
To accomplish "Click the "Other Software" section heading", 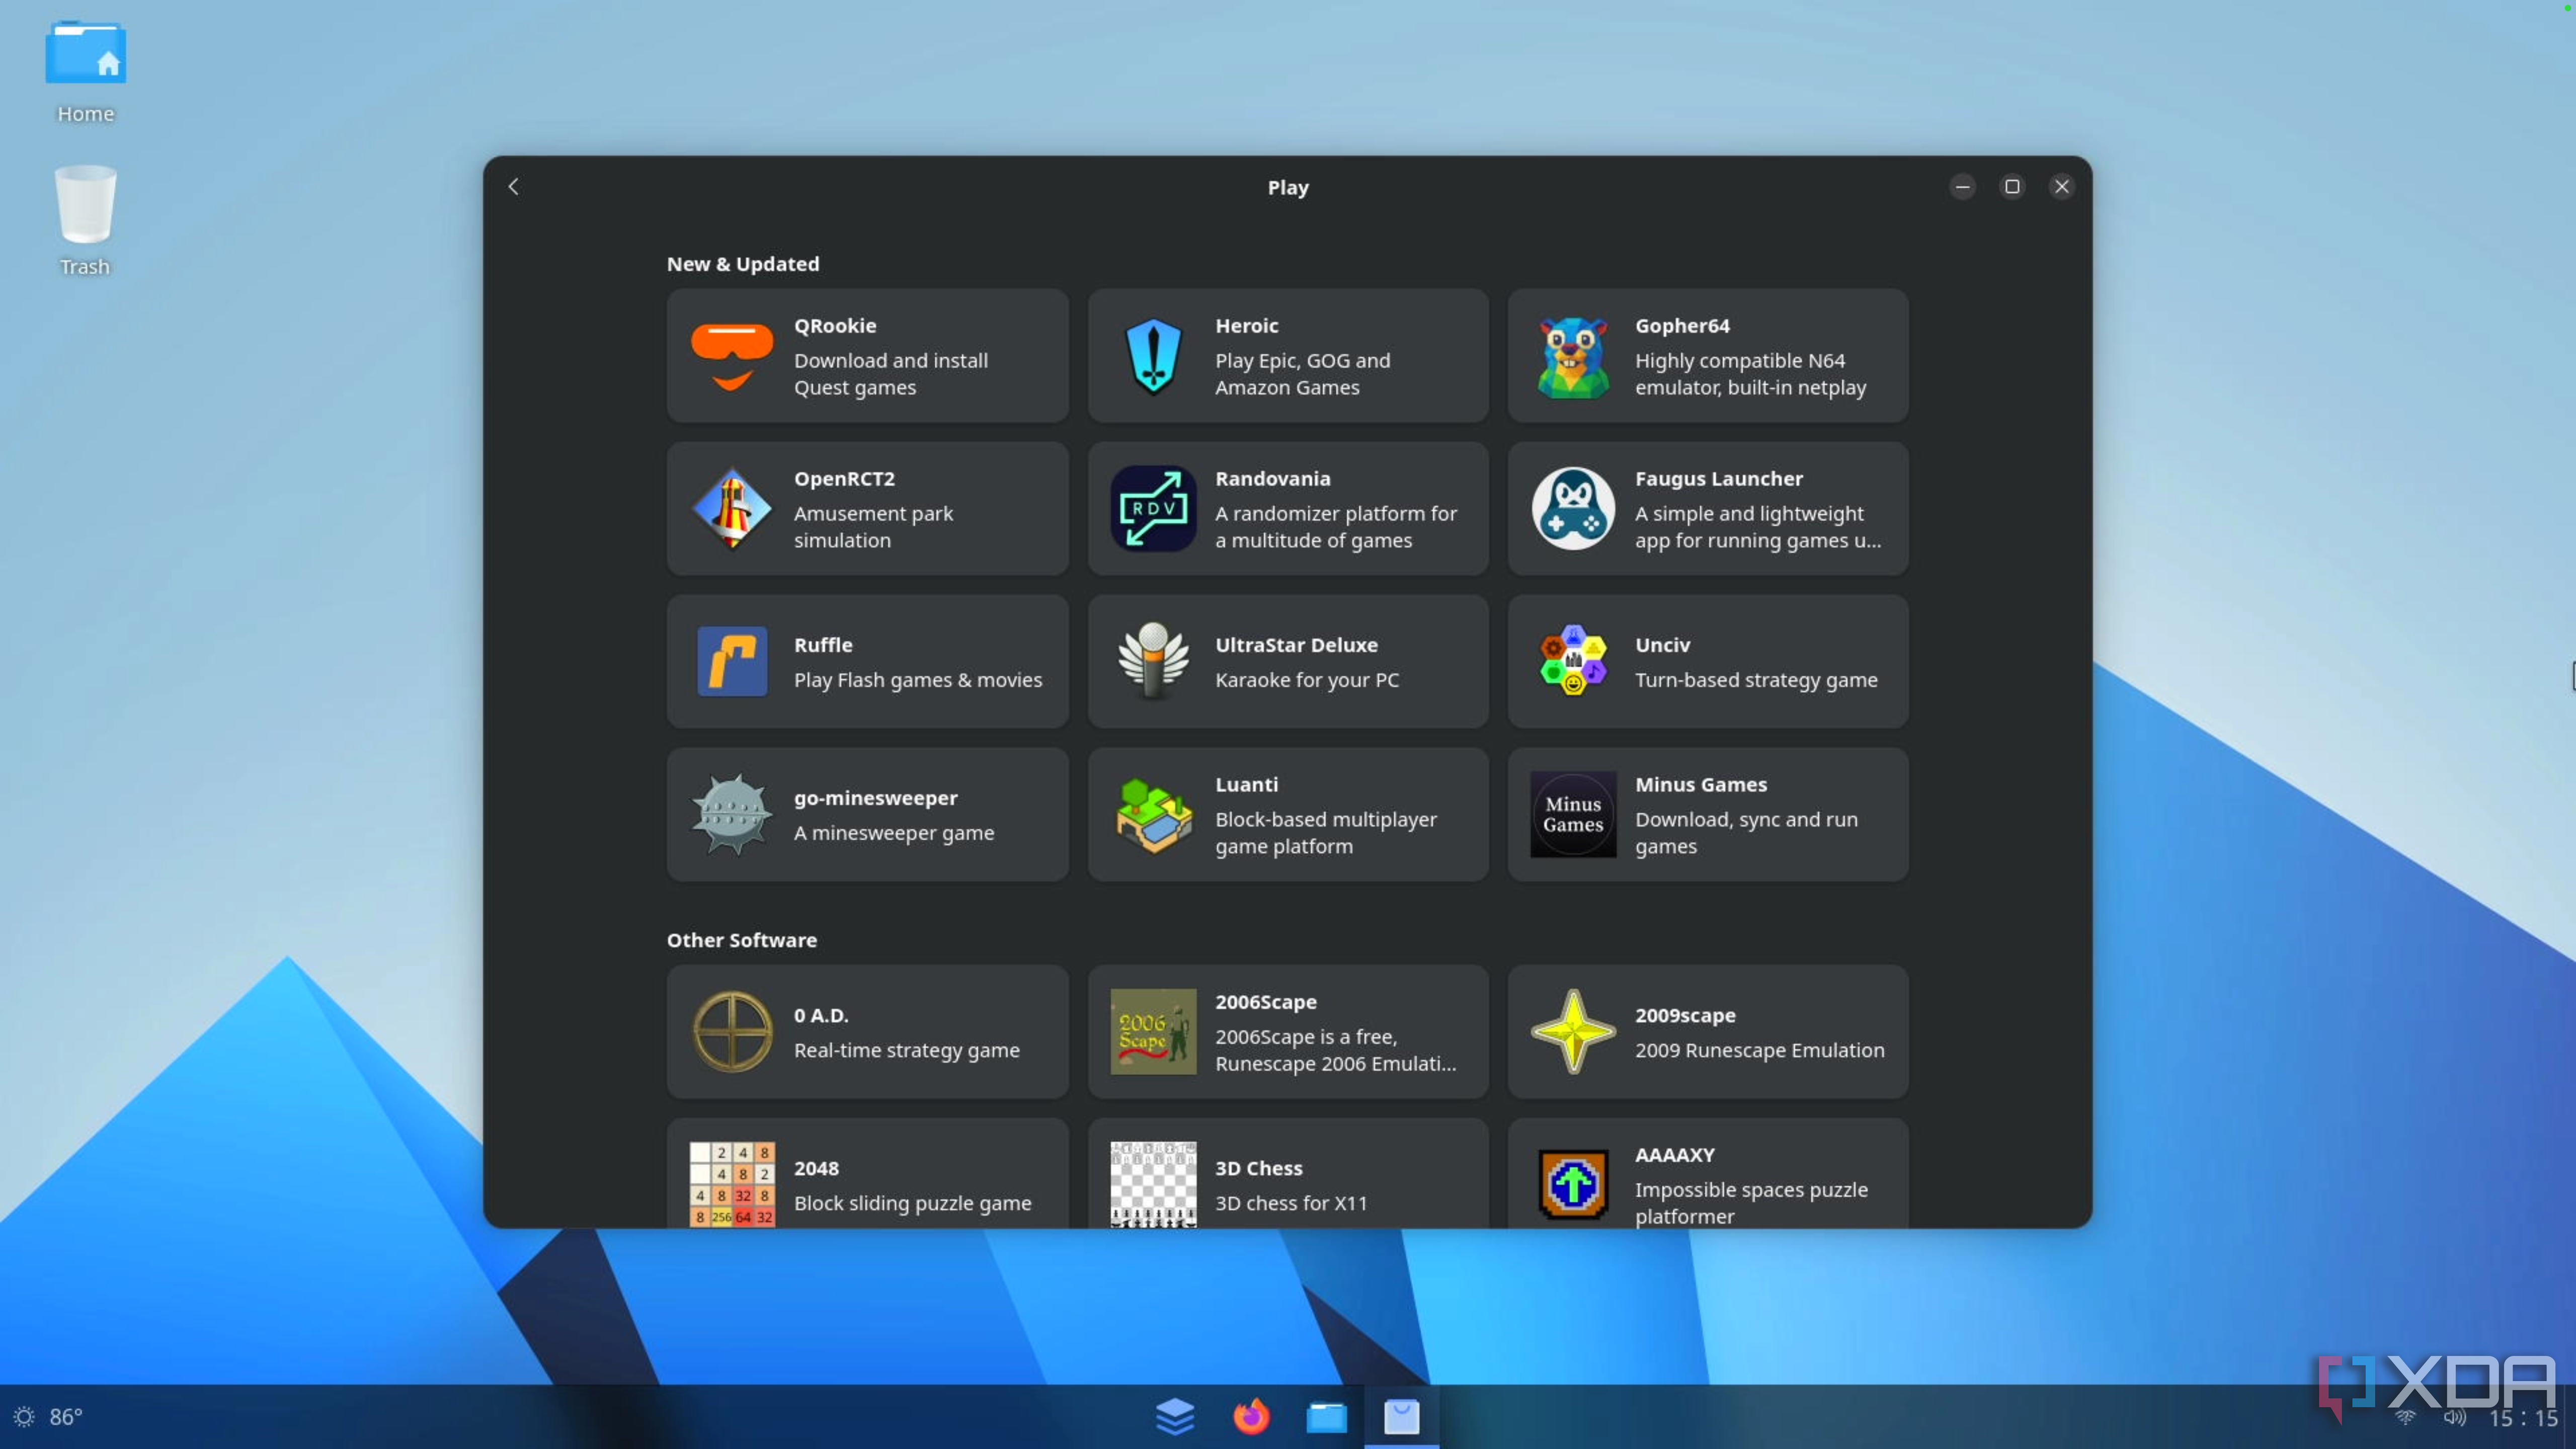I will 741,940.
